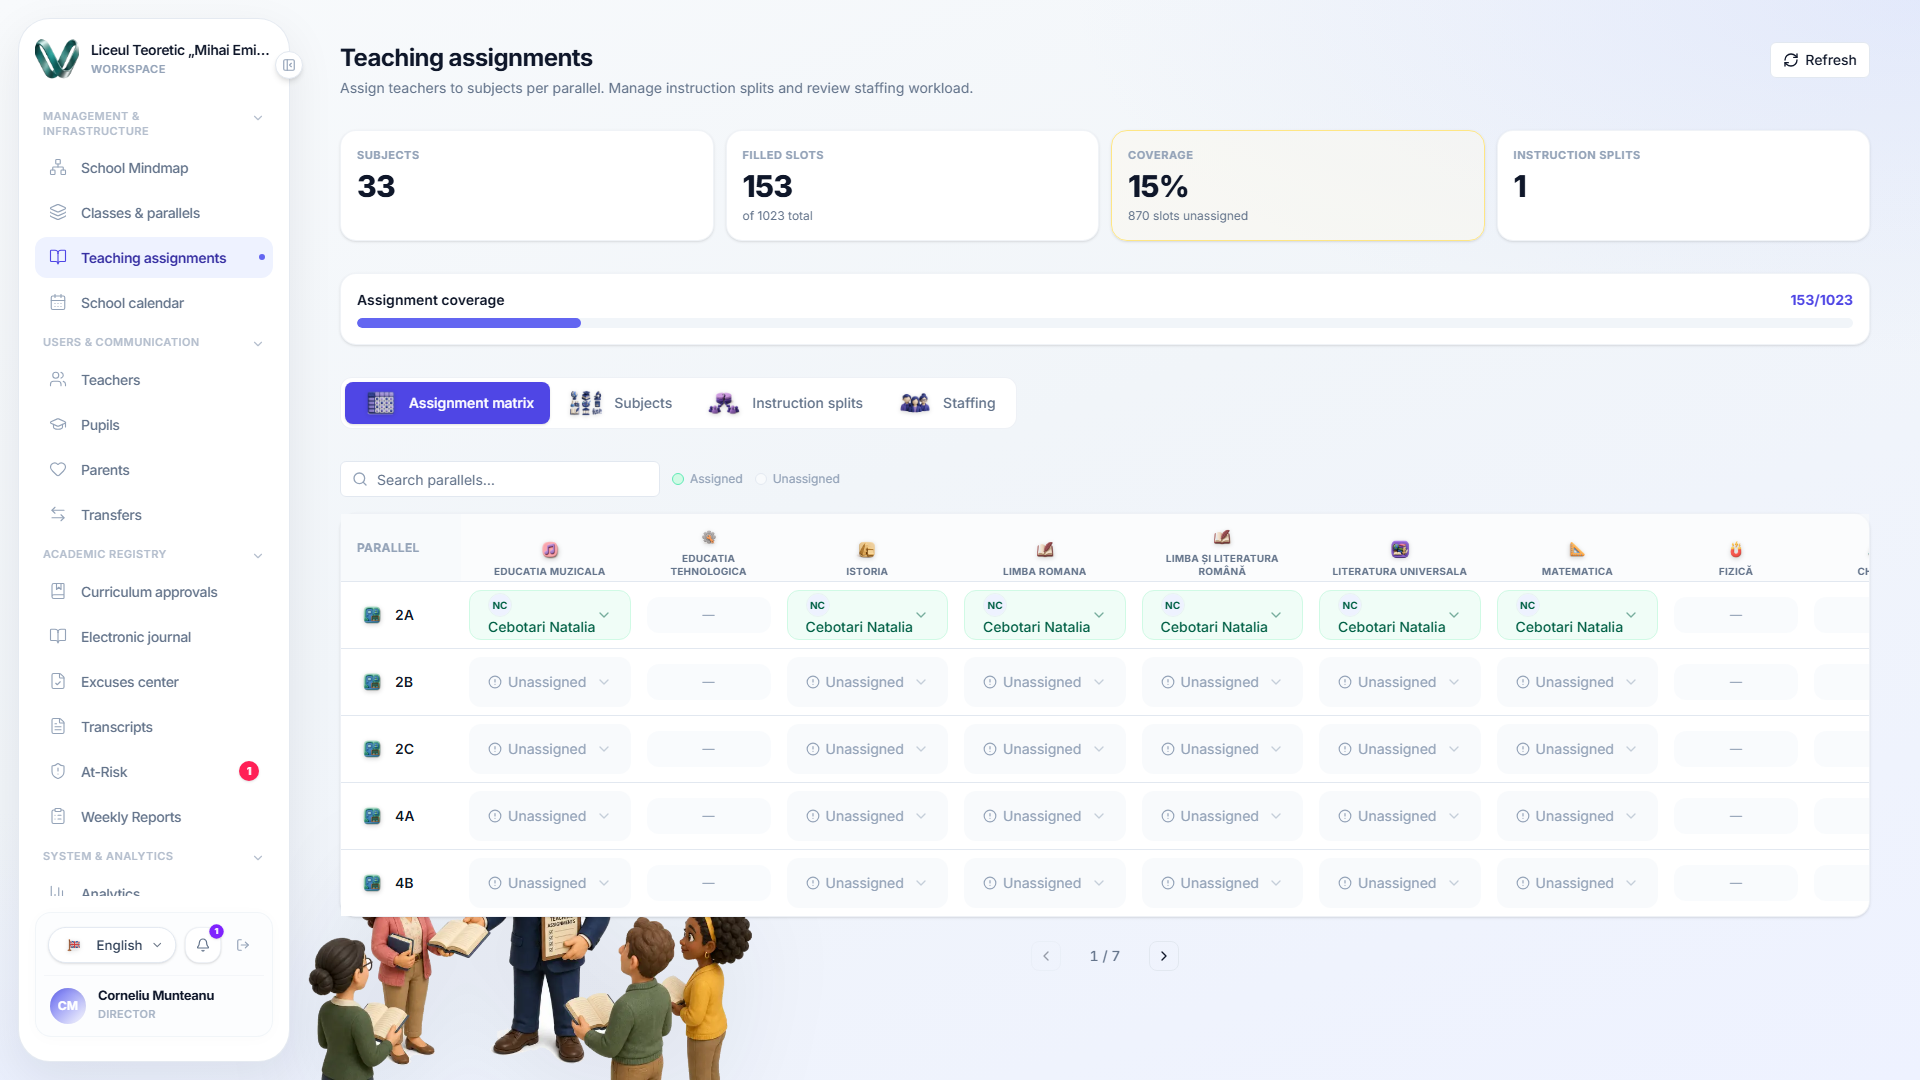Select the 2A parallel row icon
Viewport: 1920px width, 1080px height.
pyautogui.click(x=372, y=615)
